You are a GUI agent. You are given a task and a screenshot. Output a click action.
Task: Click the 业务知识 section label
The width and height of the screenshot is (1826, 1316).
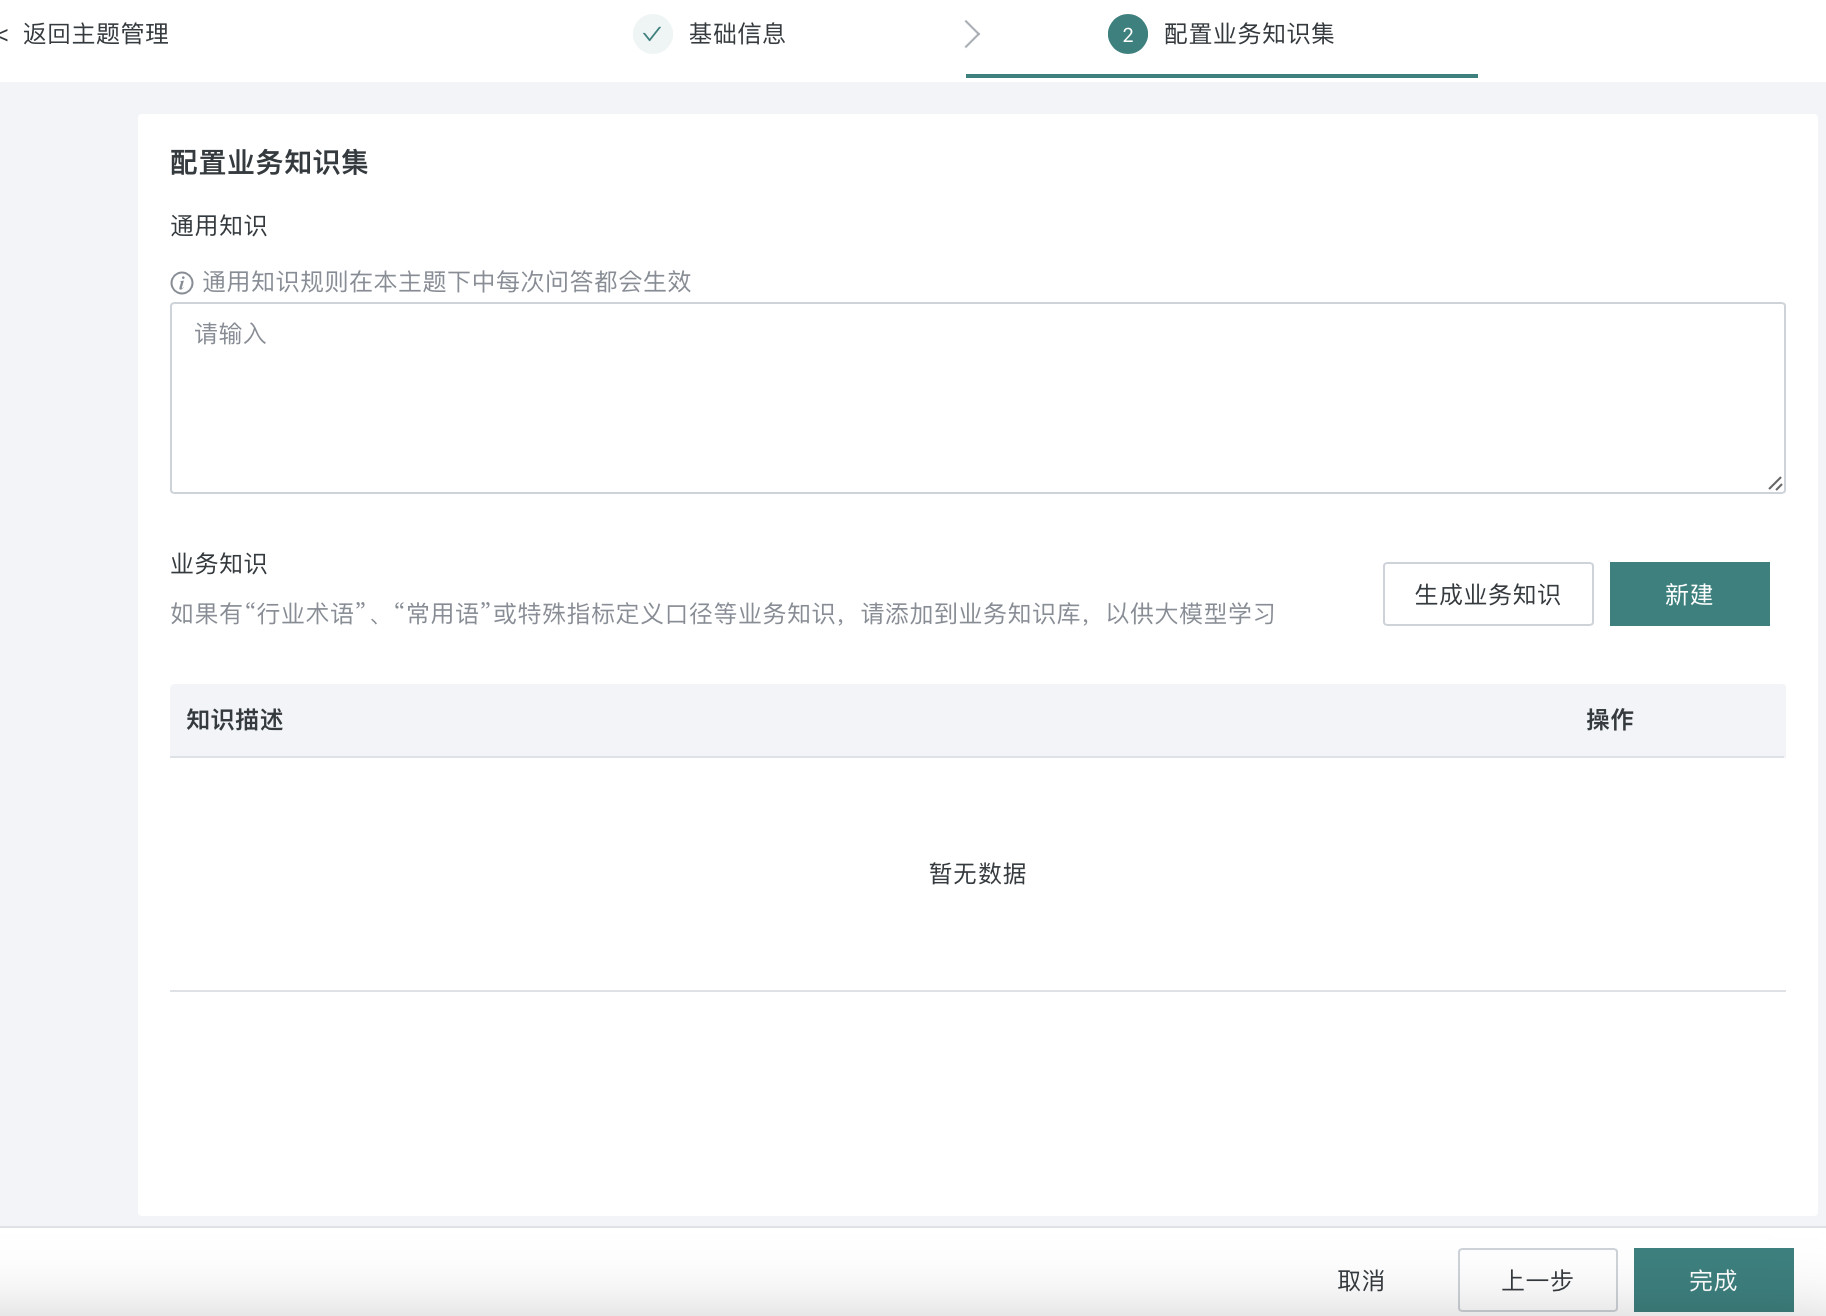point(219,564)
